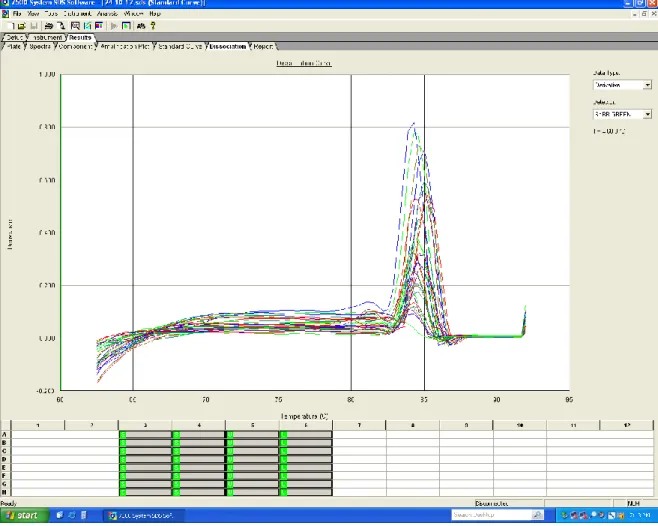658x526 pixels.
Task: Click the Windows Start button
Action: click(x=24, y=515)
